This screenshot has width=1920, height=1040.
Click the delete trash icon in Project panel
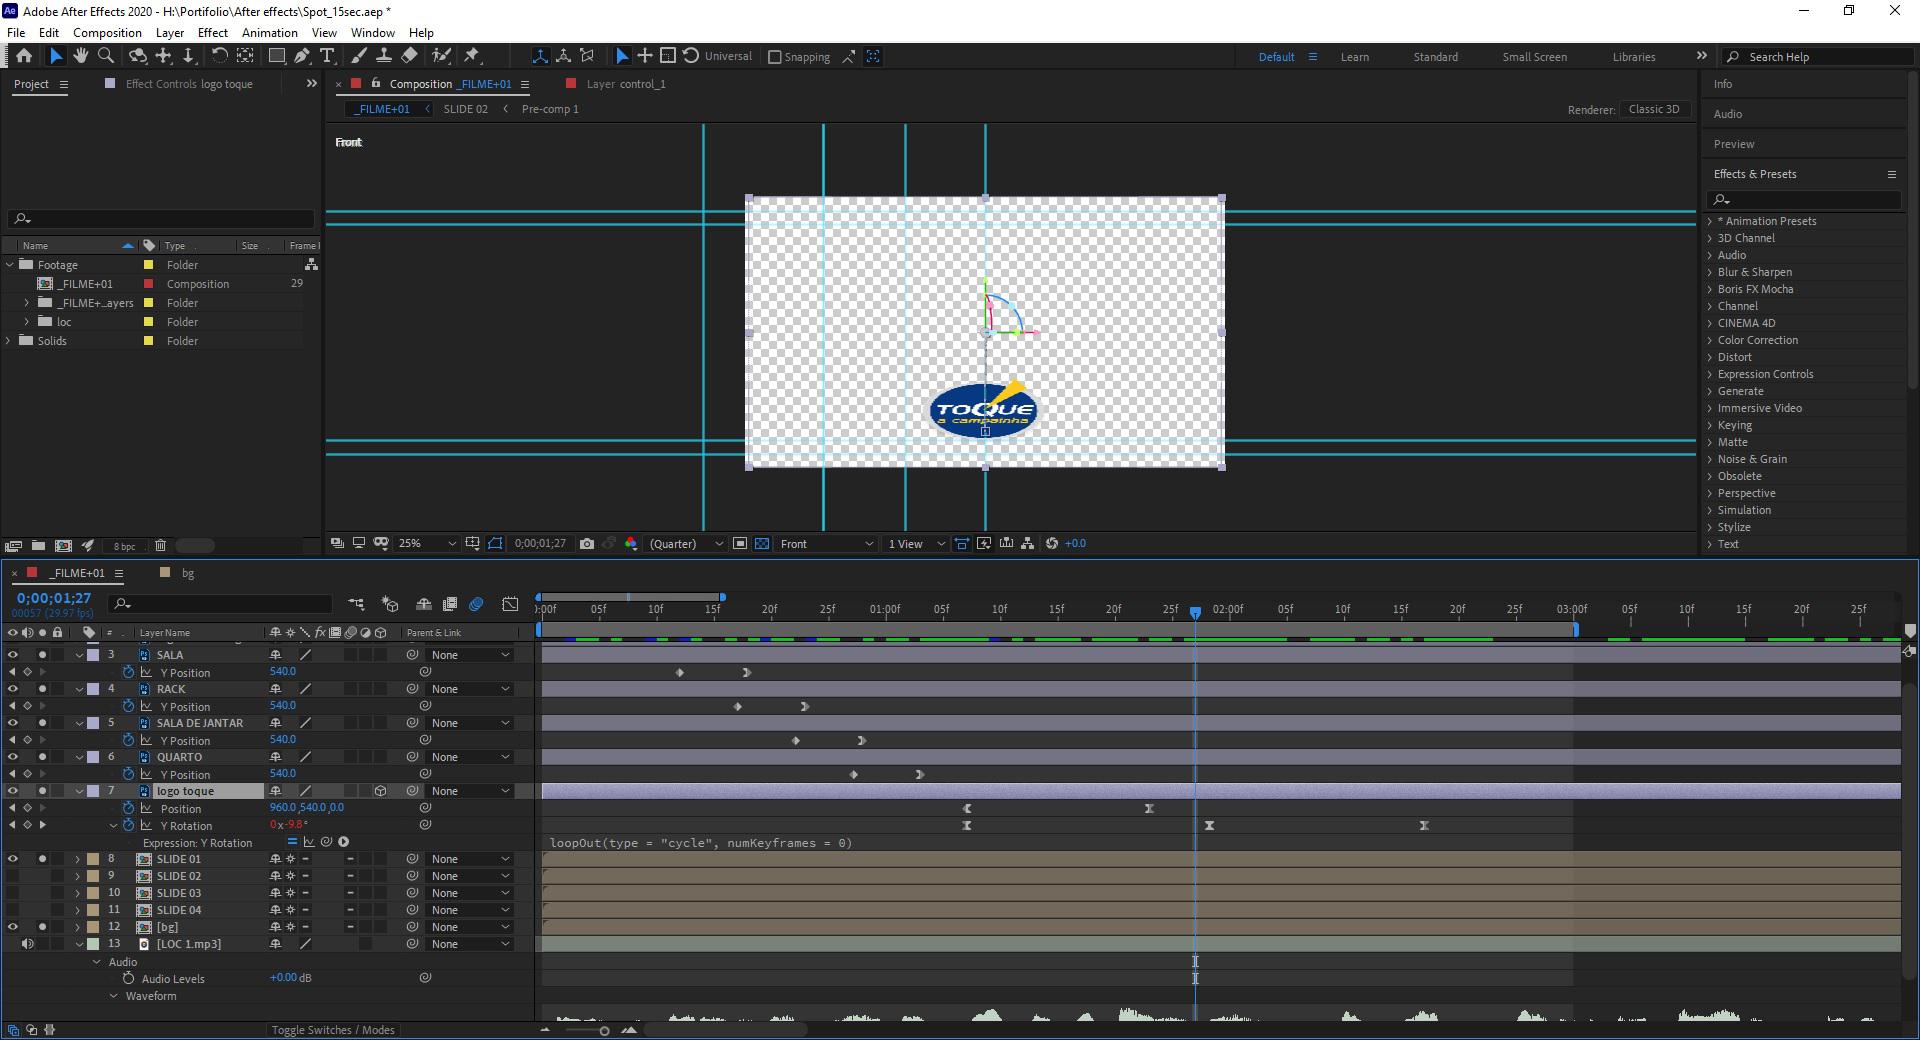coord(160,546)
